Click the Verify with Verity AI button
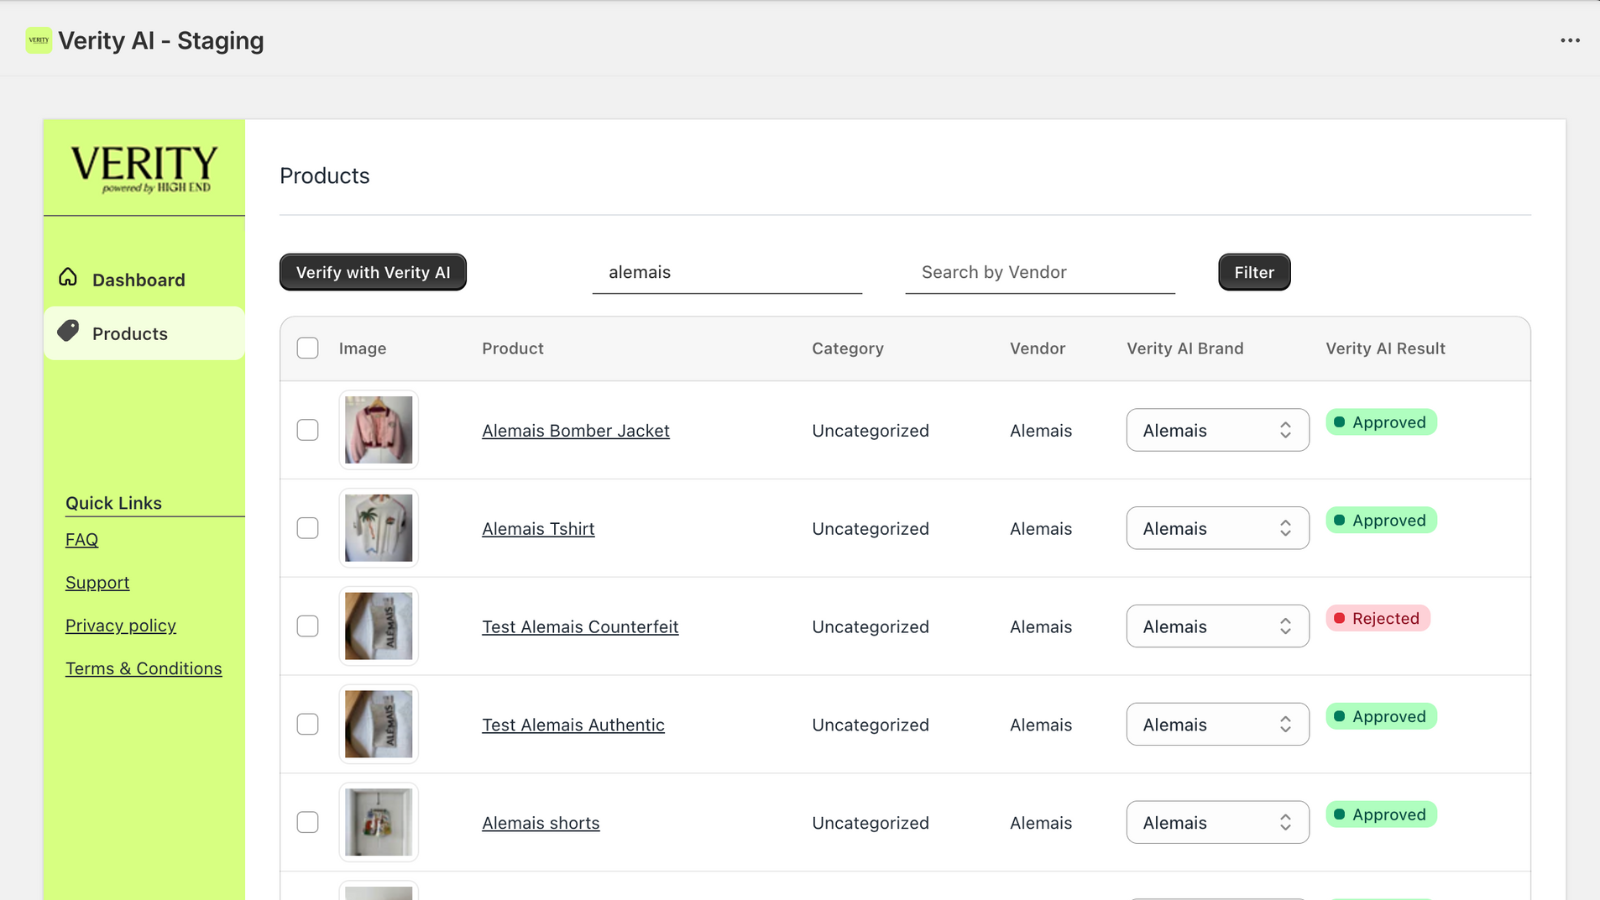Image resolution: width=1600 pixels, height=900 pixels. point(373,272)
